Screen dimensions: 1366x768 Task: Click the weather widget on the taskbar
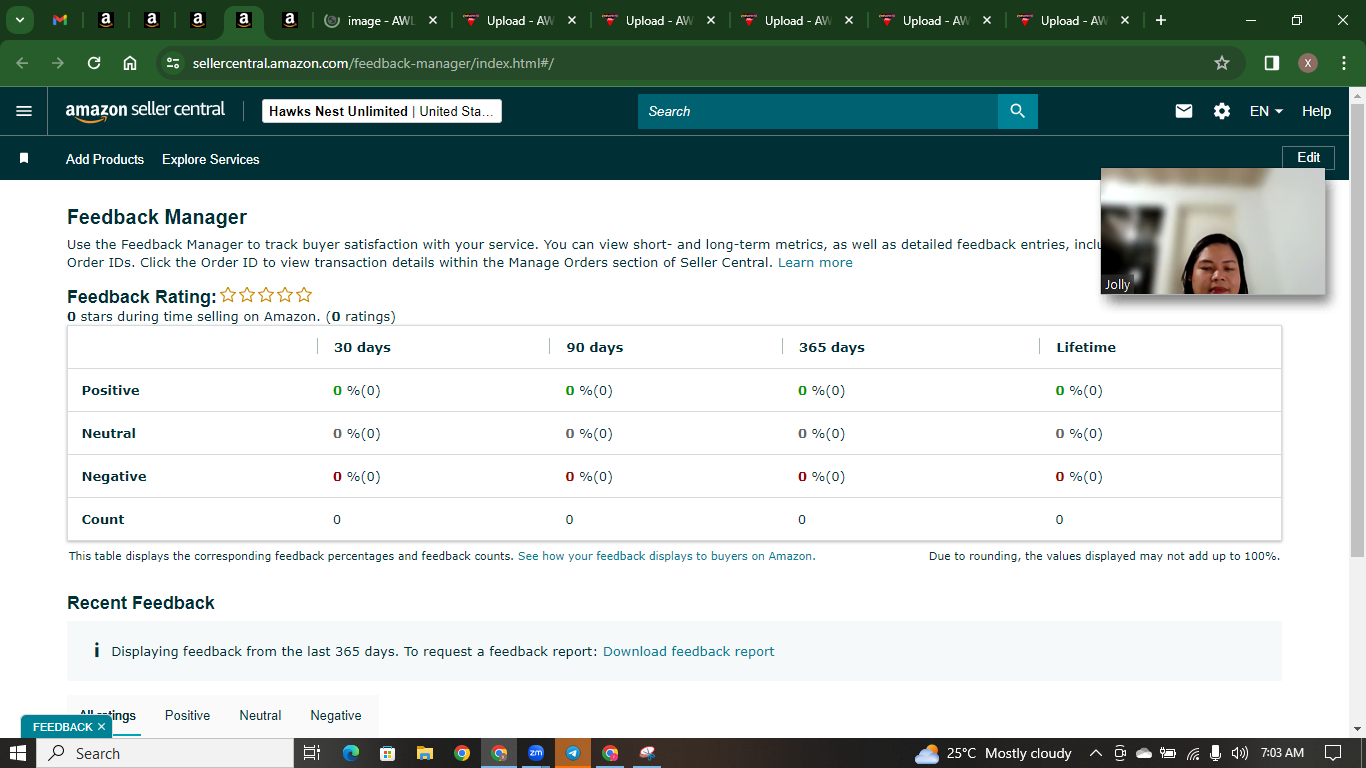[x=993, y=753]
